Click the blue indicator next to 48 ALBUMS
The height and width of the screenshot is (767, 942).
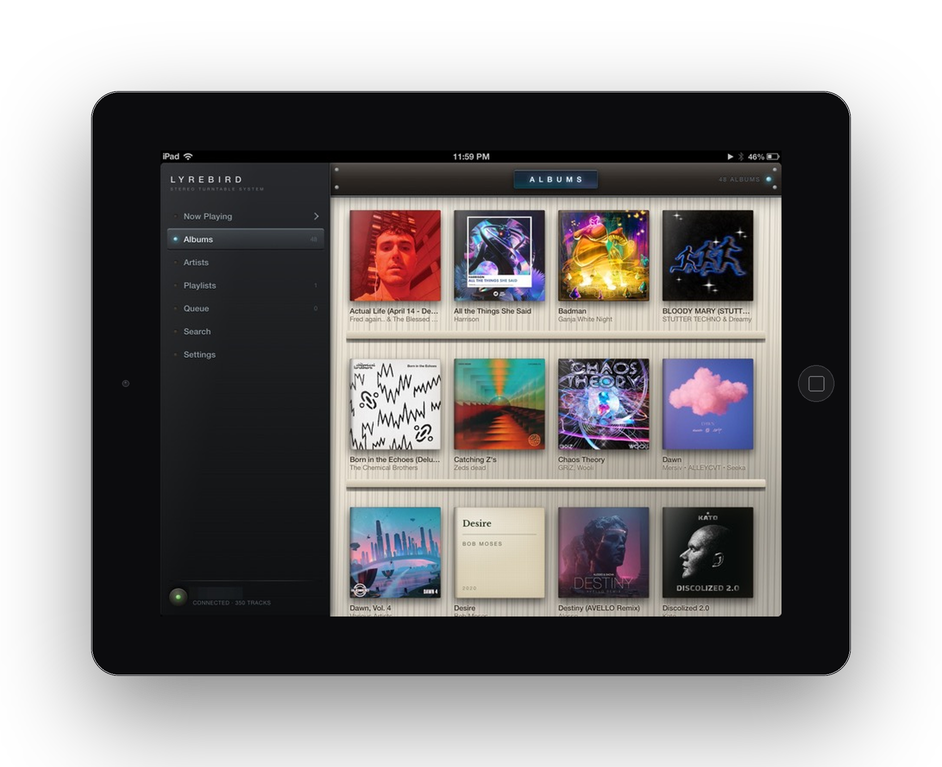coord(768,179)
